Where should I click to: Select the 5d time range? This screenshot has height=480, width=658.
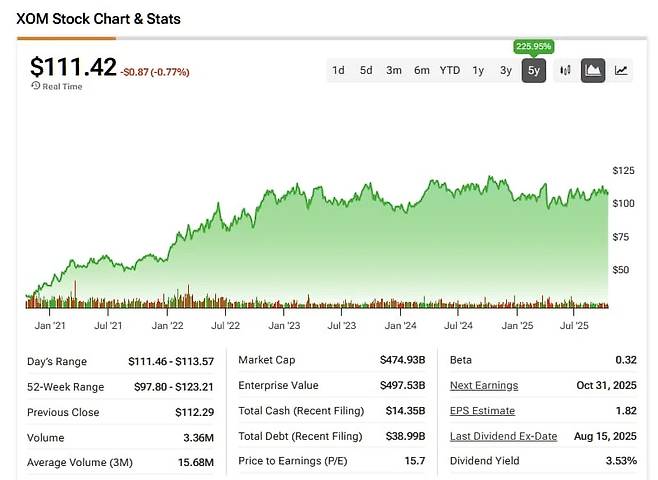point(366,70)
